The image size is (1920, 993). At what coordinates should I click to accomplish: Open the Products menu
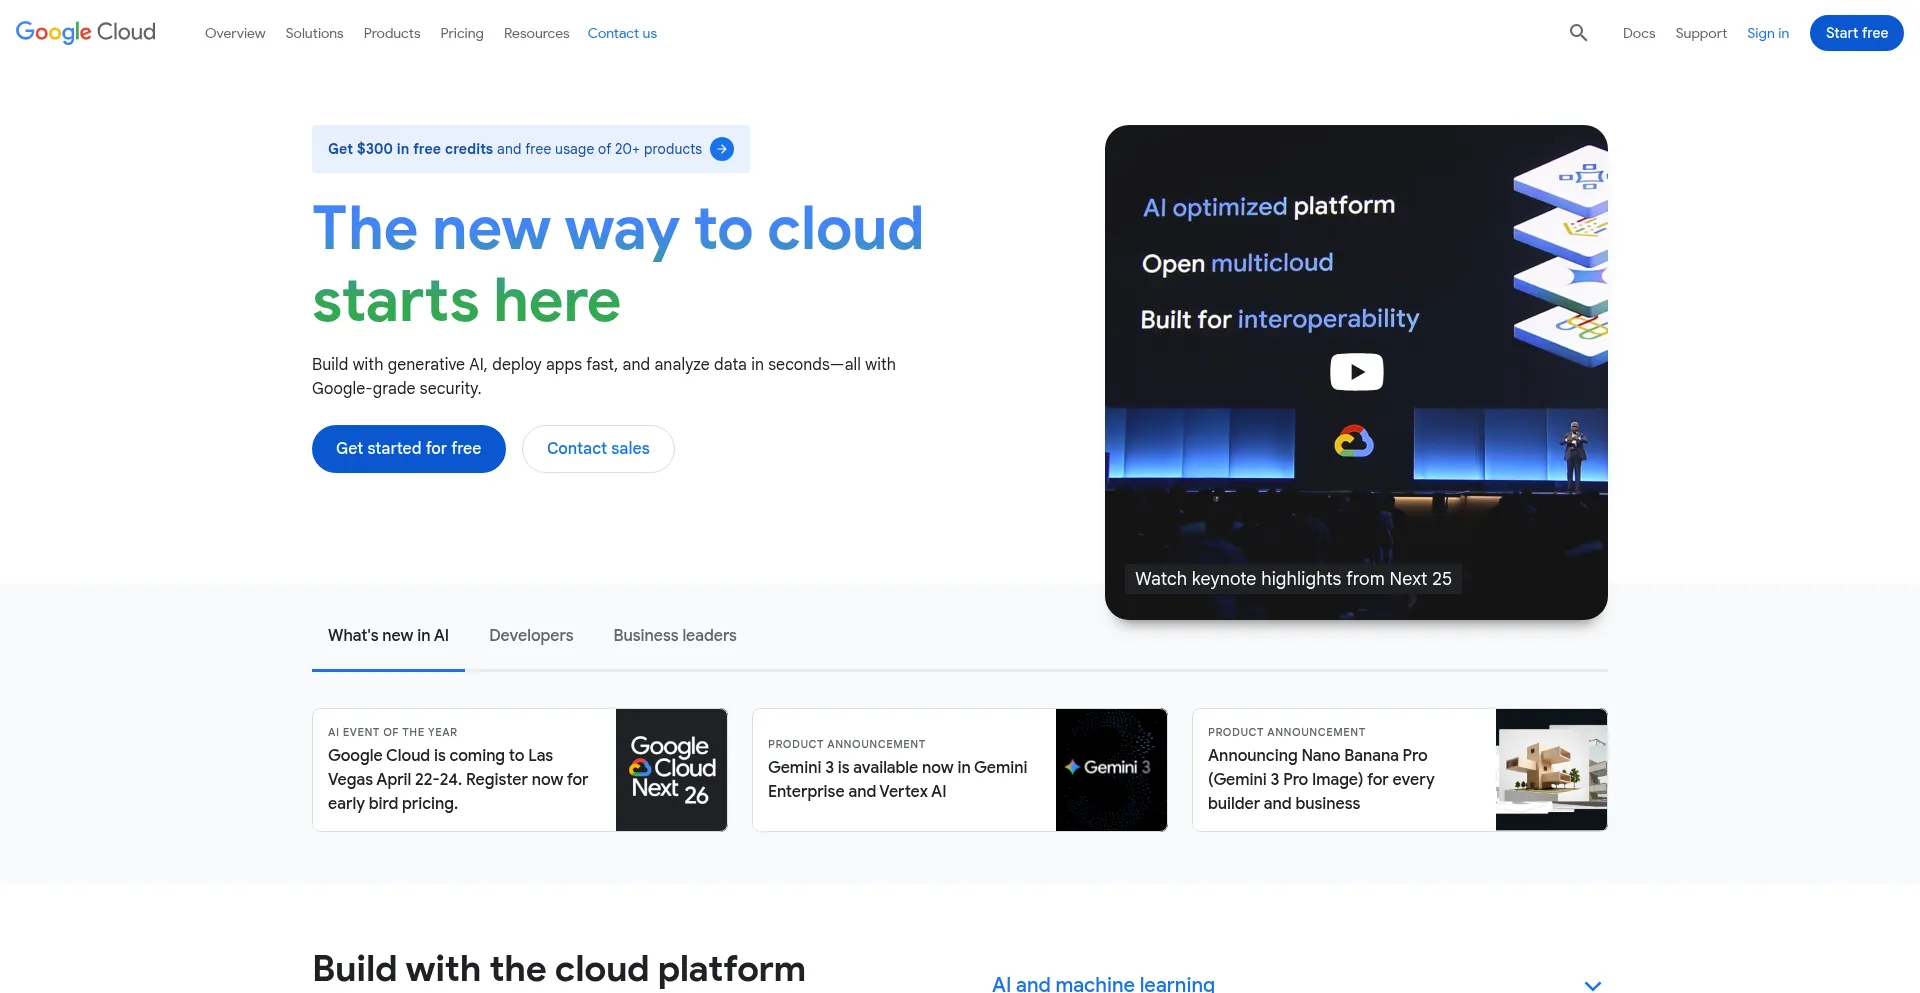(391, 33)
